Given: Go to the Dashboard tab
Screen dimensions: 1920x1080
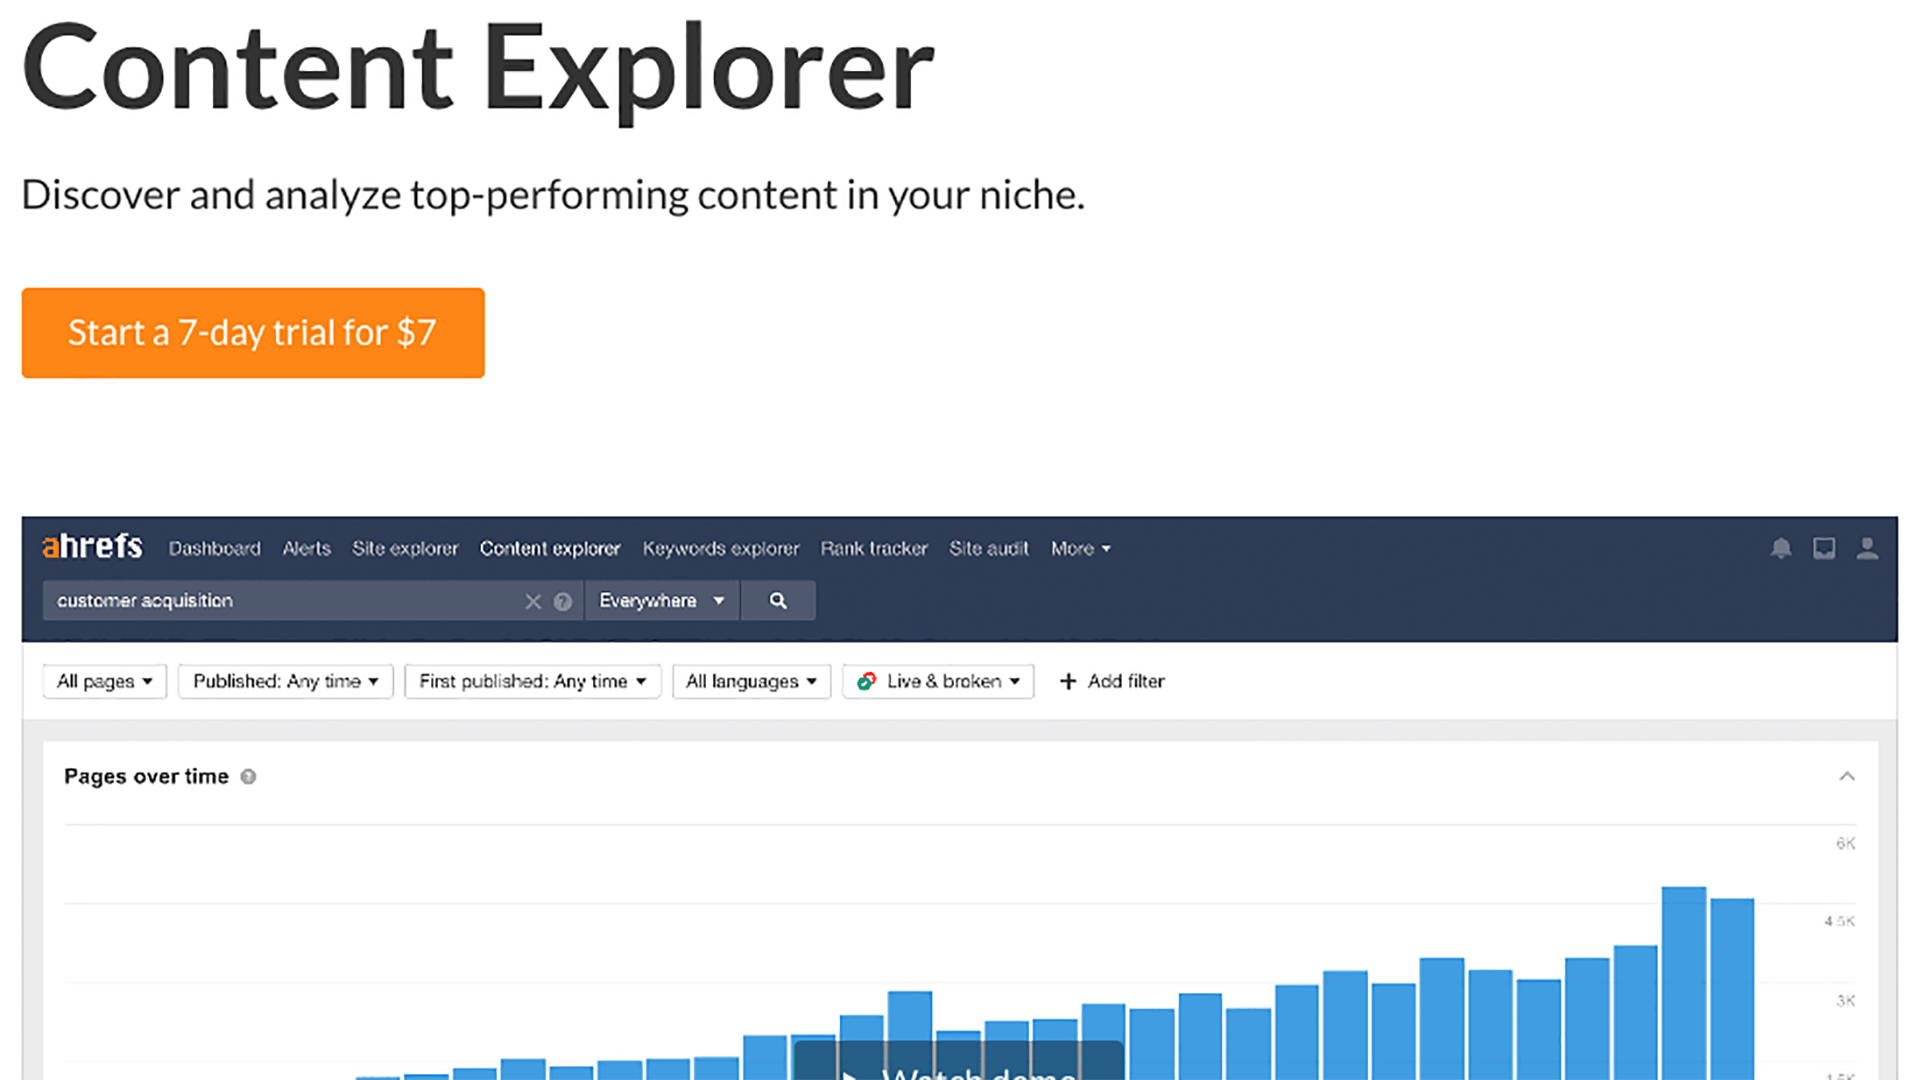Looking at the screenshot, I should tap(214, 548).
